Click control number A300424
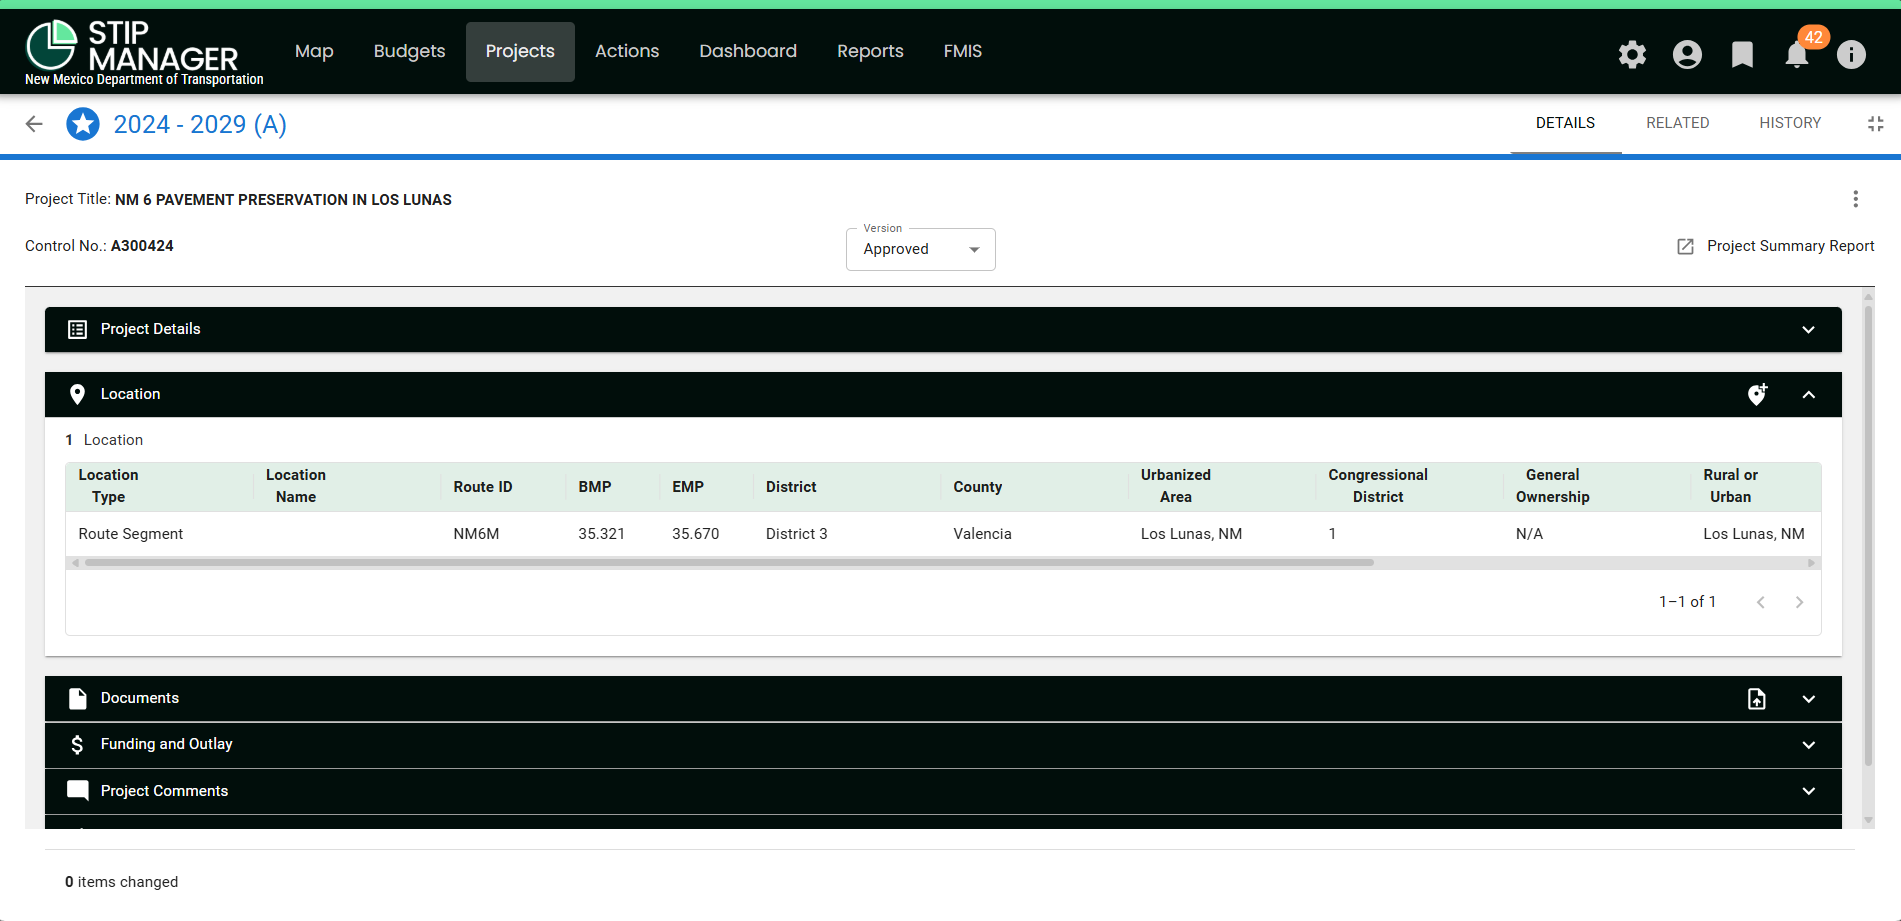Viewport: 1901px width, 921px height. click(142, 246)
